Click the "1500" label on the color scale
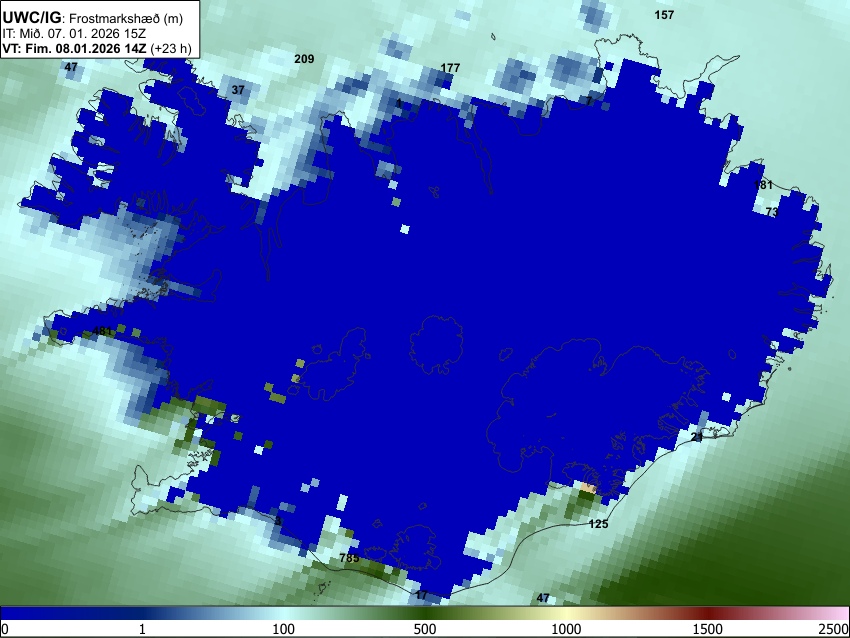This screenshot has width=850, height=638. click(707, 629)
